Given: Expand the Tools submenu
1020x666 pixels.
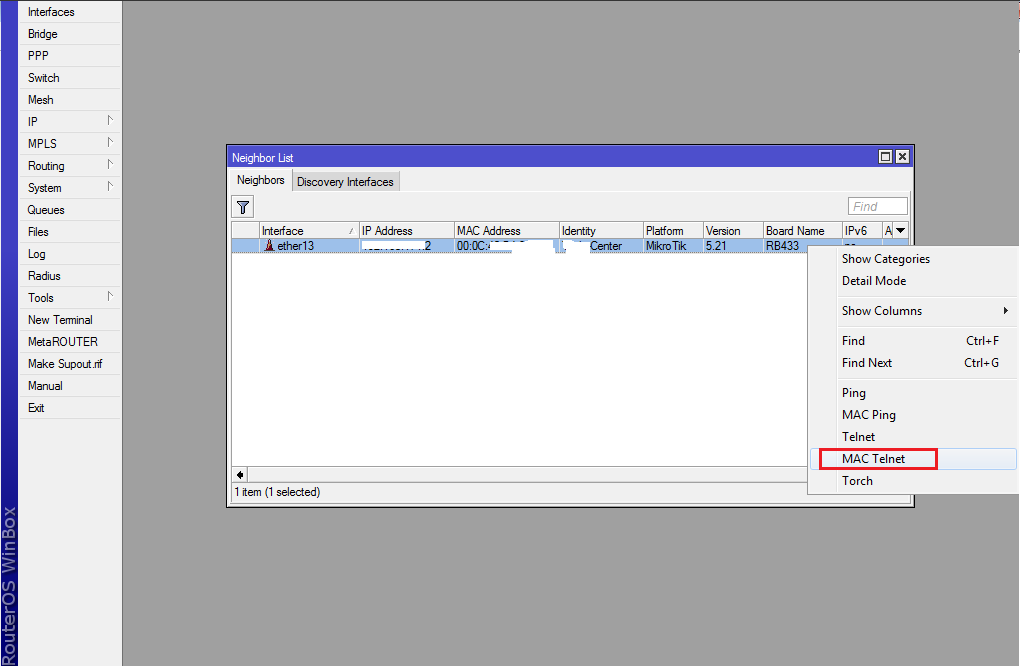Looking at the screenshot, I should coord(70,298).
